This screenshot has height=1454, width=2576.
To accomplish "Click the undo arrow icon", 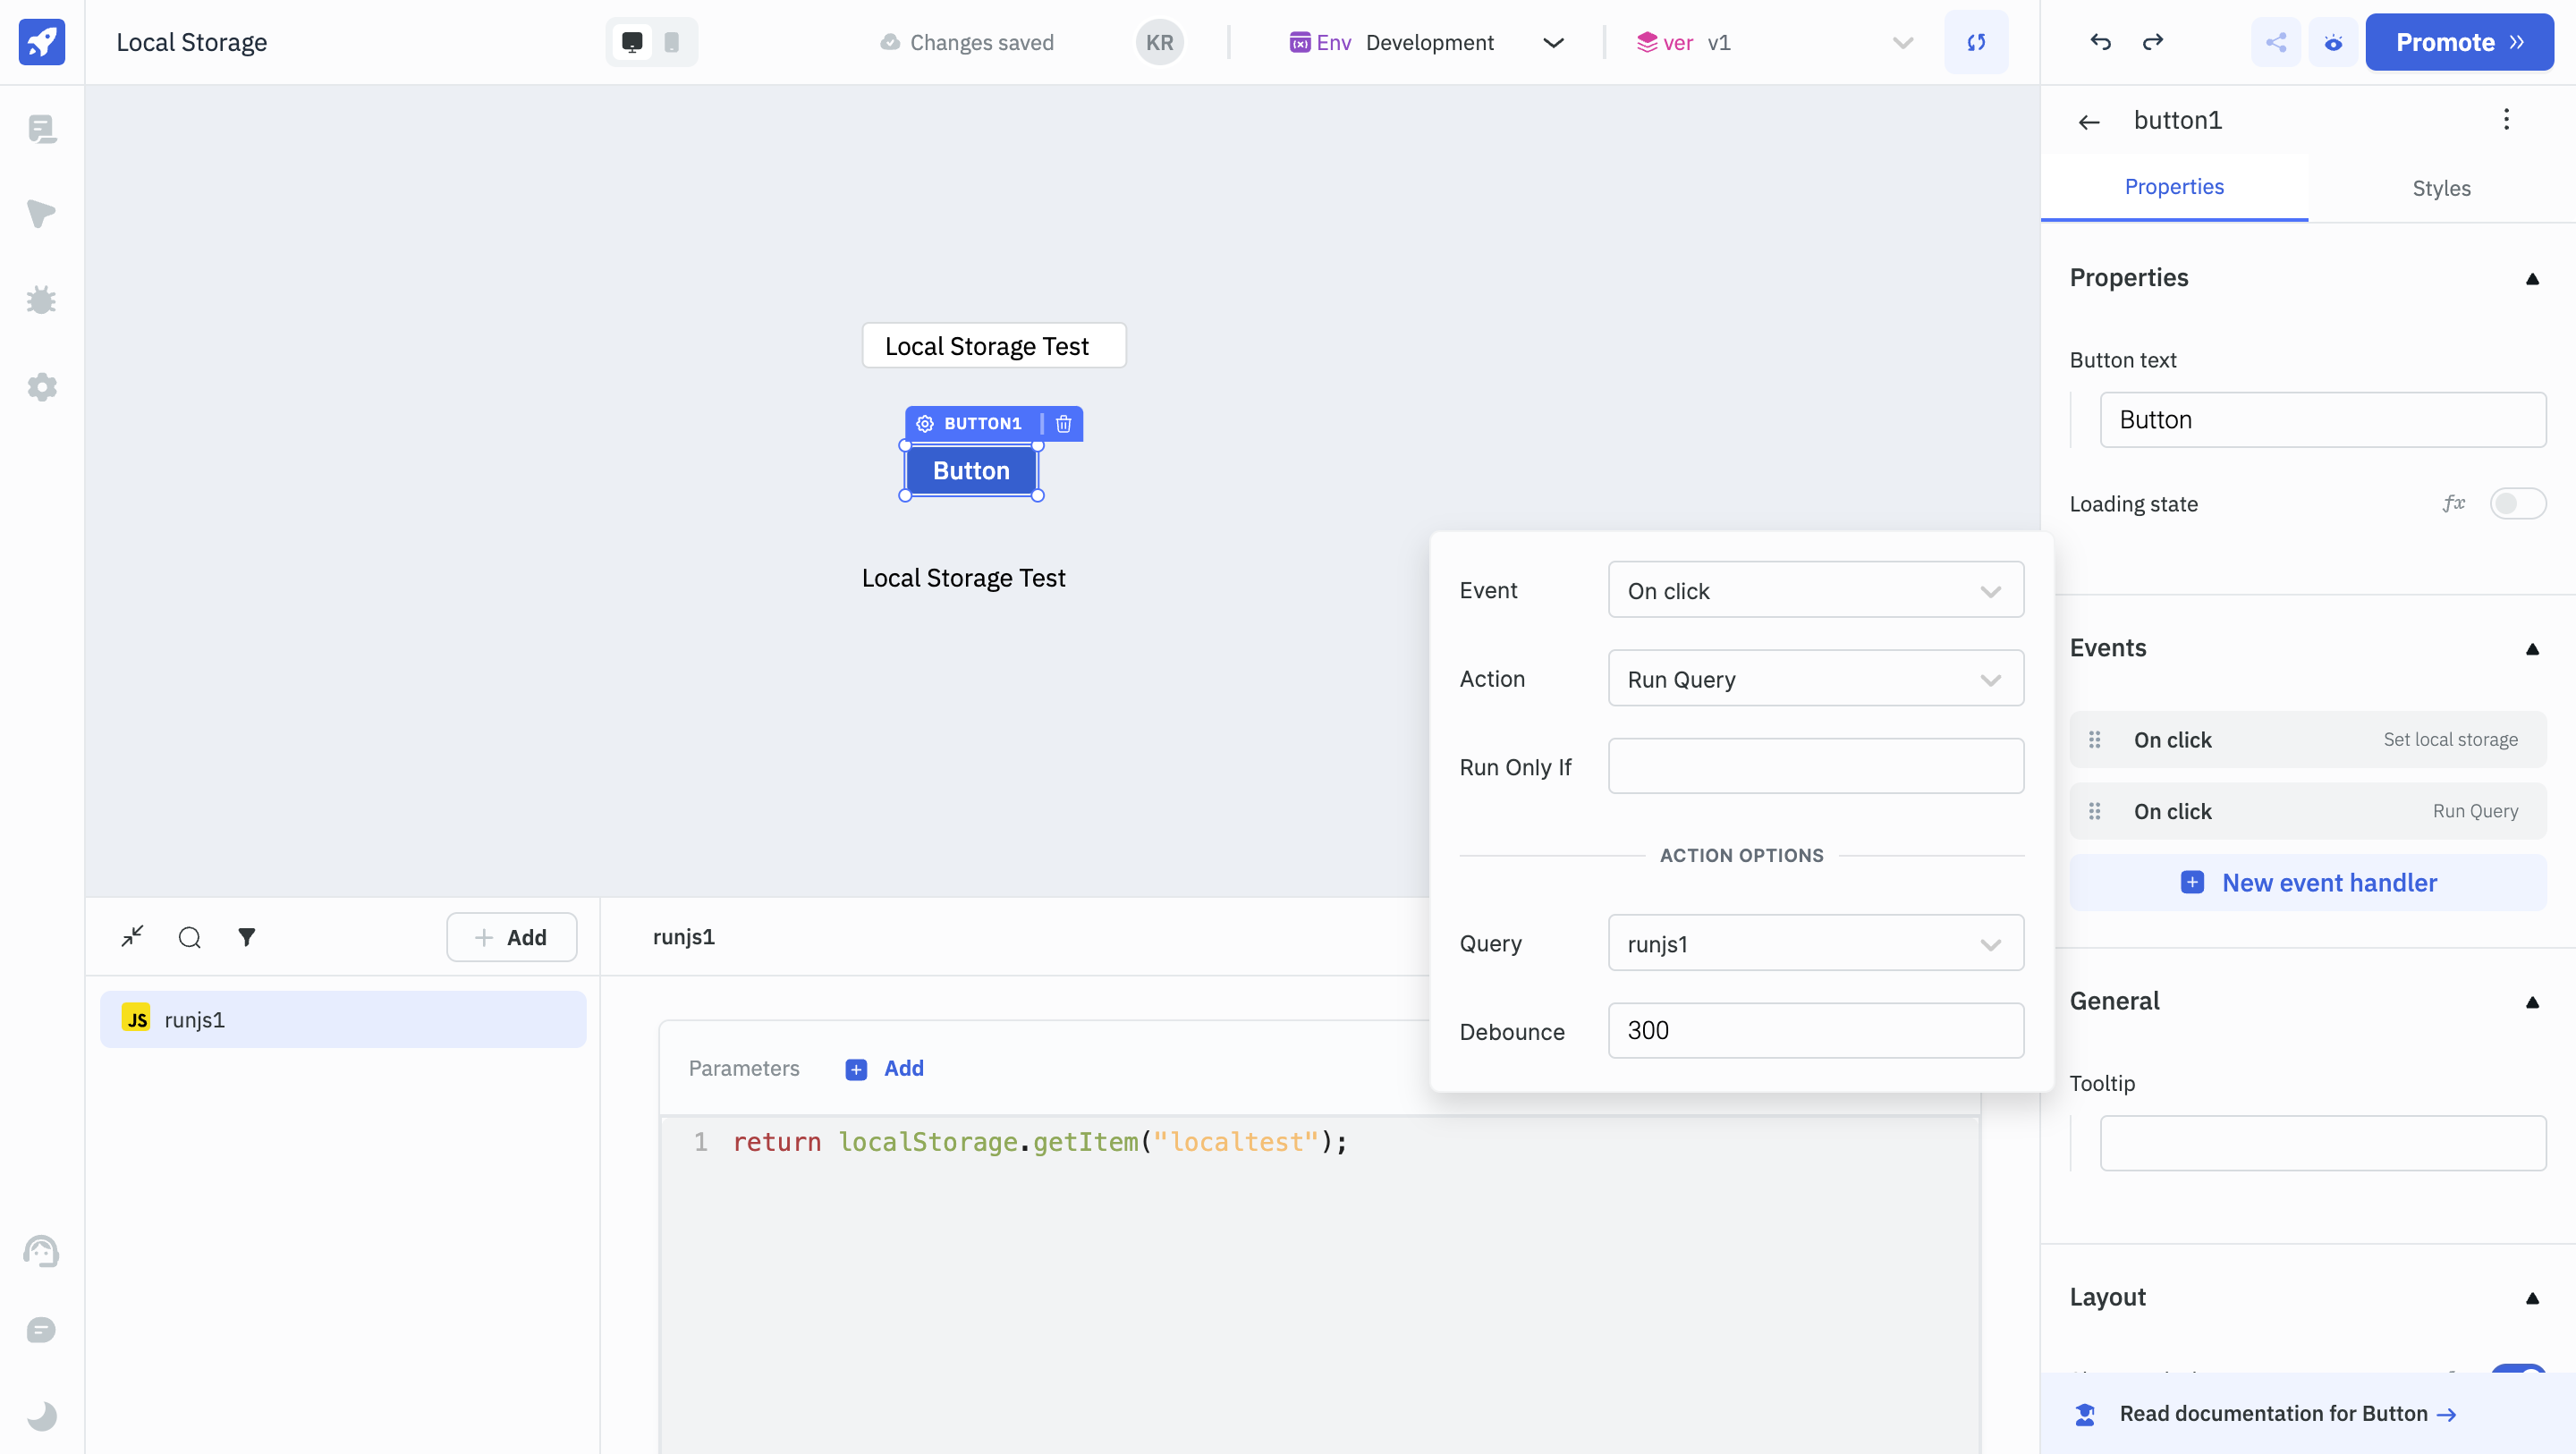I will (2100, 40).
